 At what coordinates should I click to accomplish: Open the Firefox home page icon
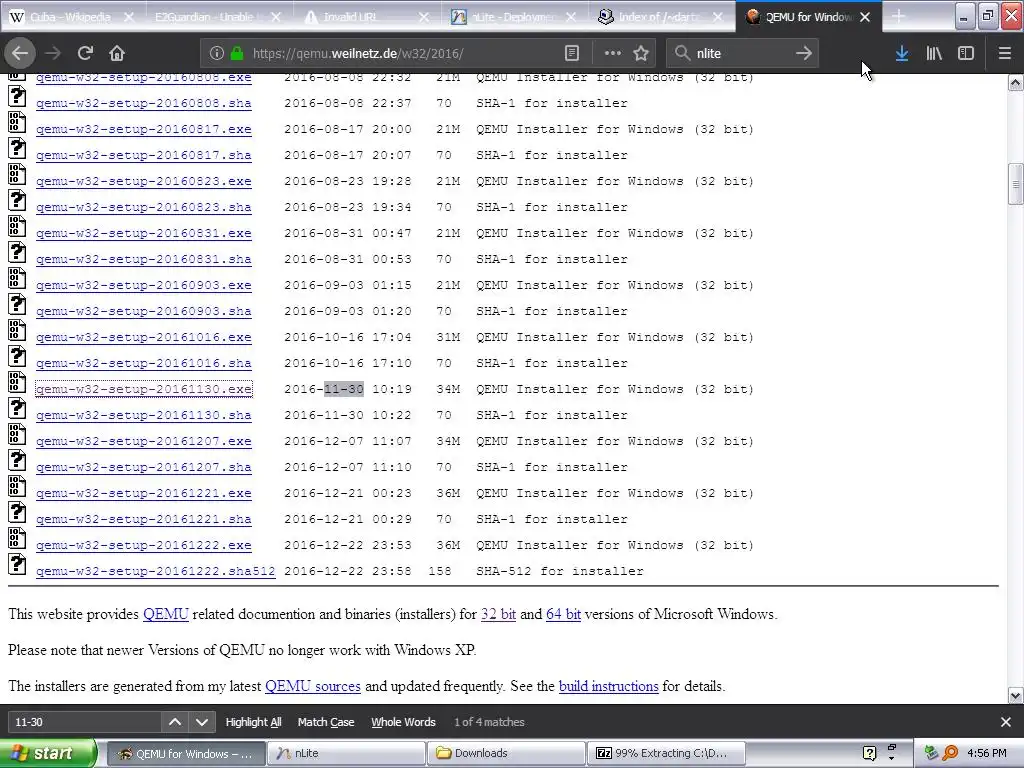pyautogui.click(x=117, y=53)
